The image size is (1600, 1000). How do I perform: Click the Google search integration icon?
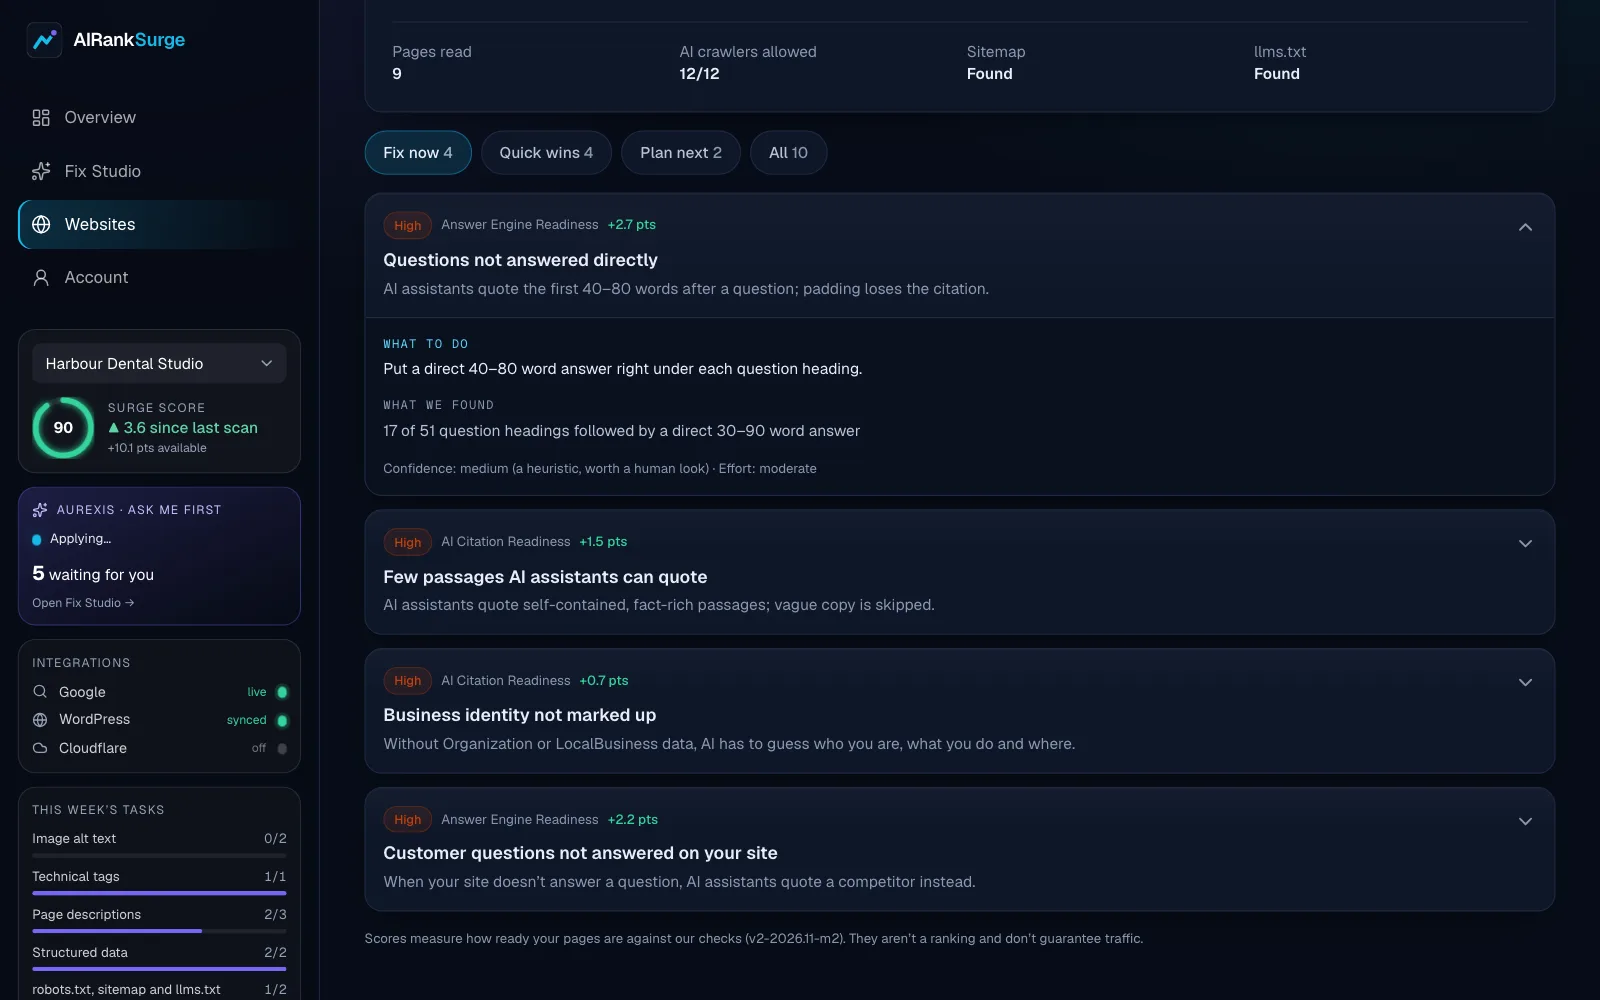[40, 691]
